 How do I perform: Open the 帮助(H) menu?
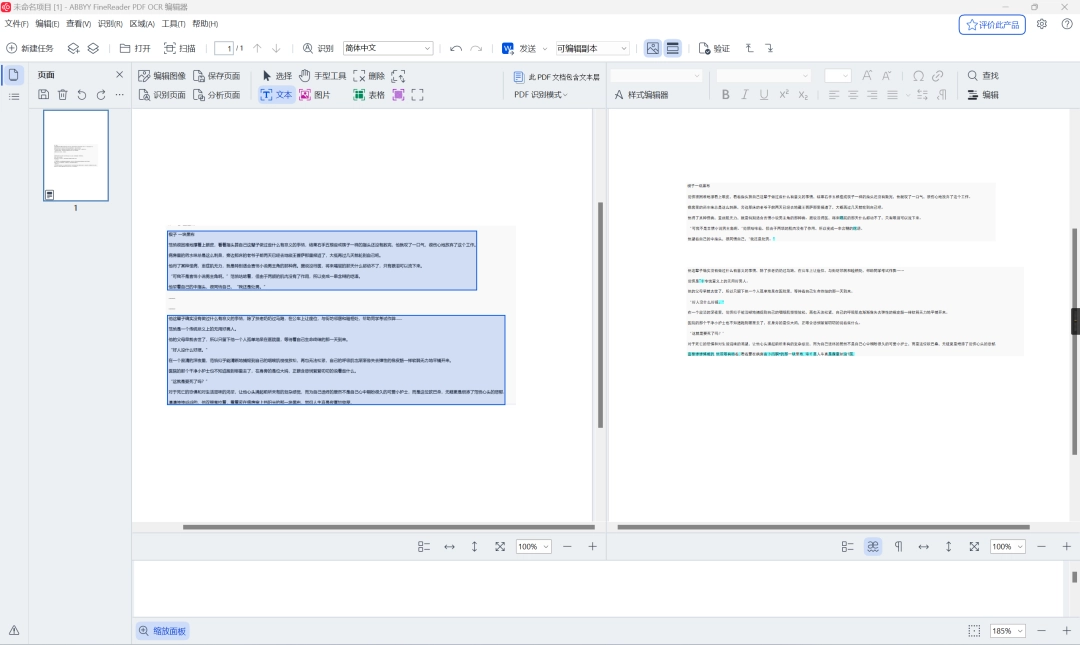pos(205,23)
